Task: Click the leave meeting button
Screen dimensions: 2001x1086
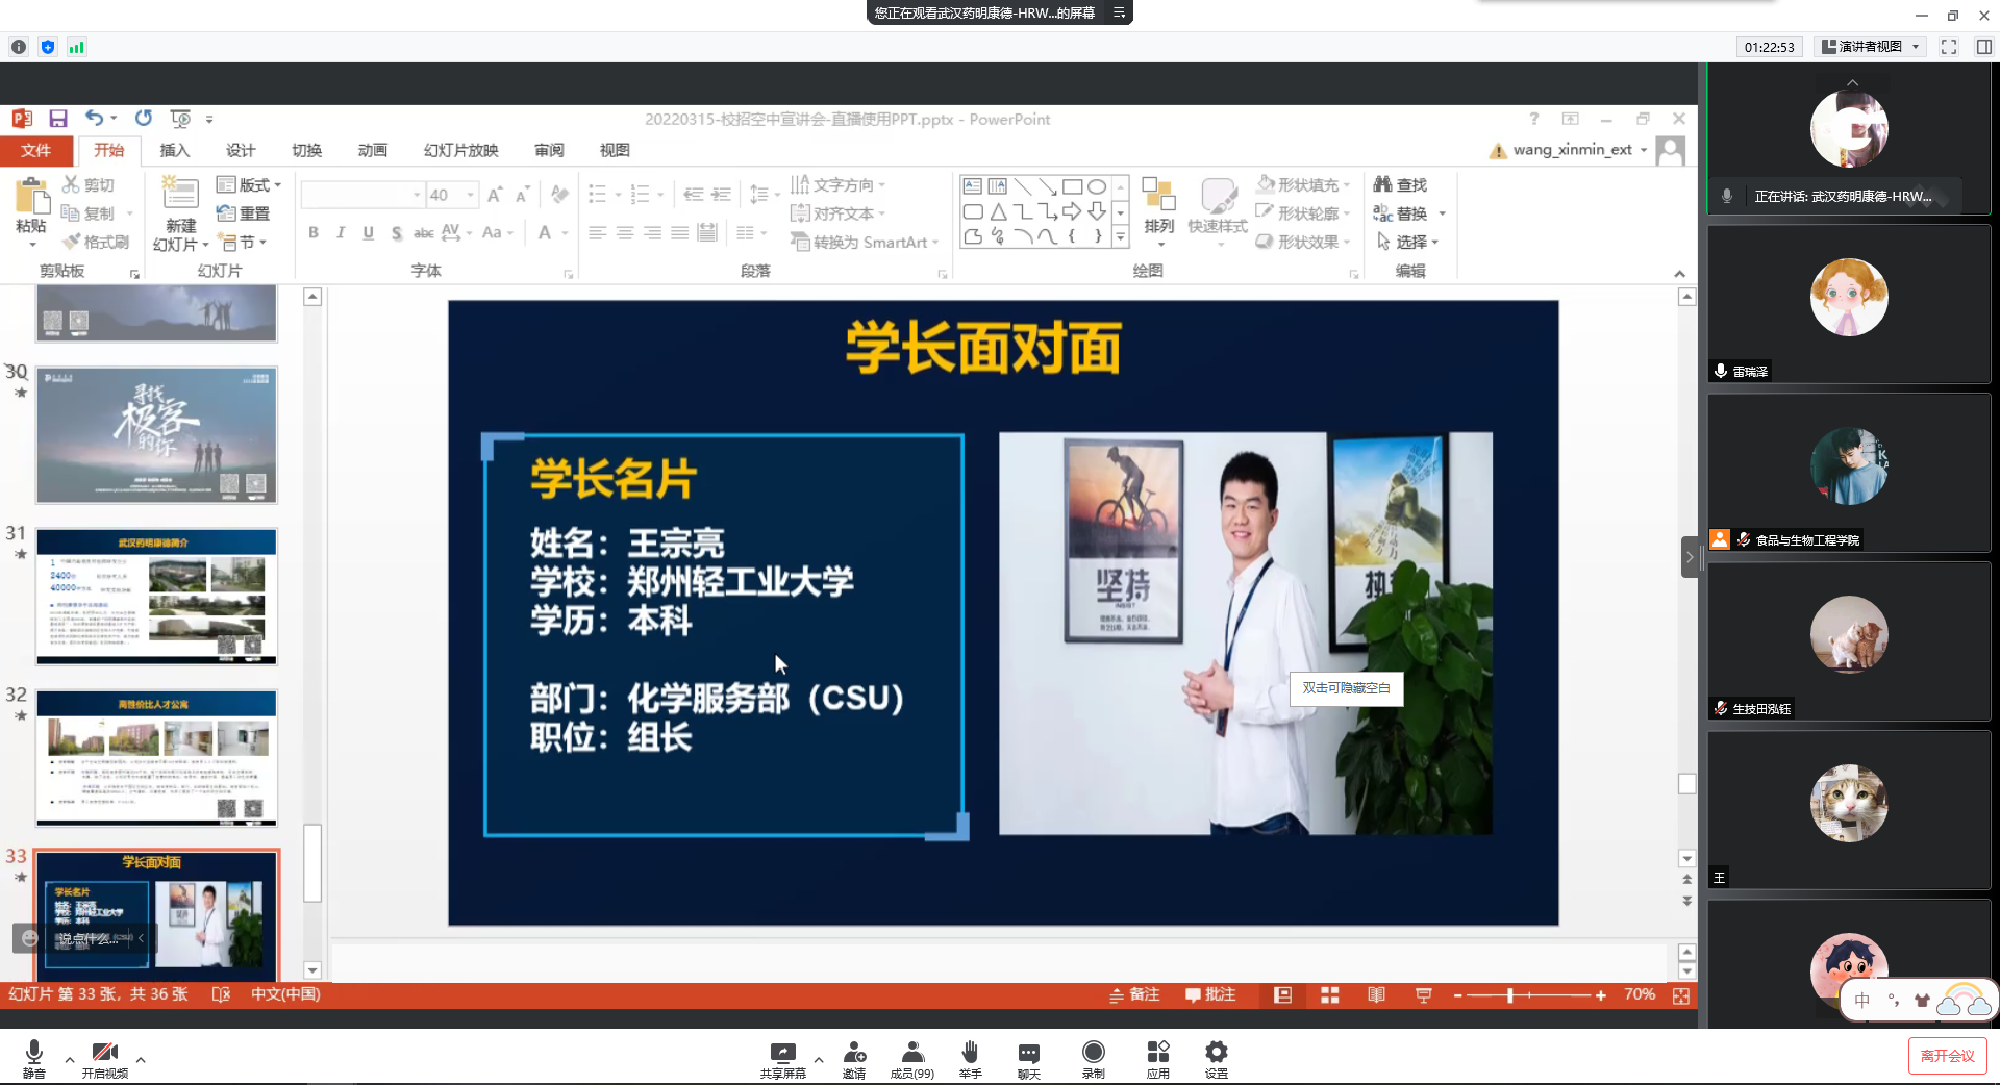Action: point(1946,1055)
